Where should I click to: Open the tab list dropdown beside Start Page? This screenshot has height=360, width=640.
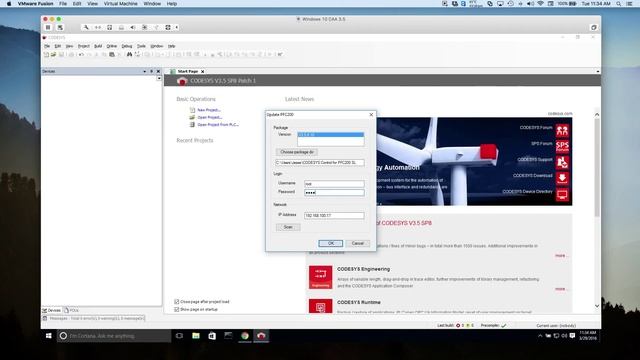coord(598,71)
